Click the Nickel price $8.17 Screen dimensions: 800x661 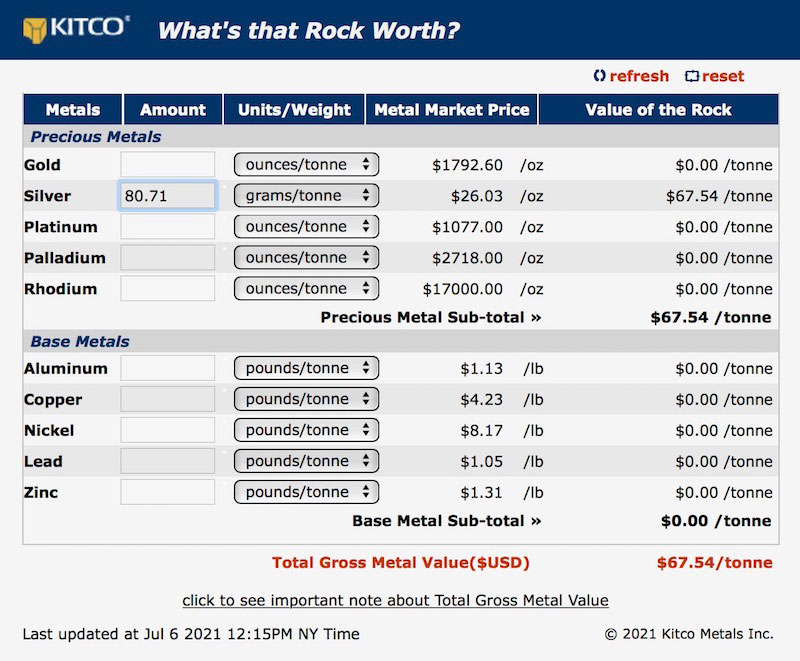[482, 431]
